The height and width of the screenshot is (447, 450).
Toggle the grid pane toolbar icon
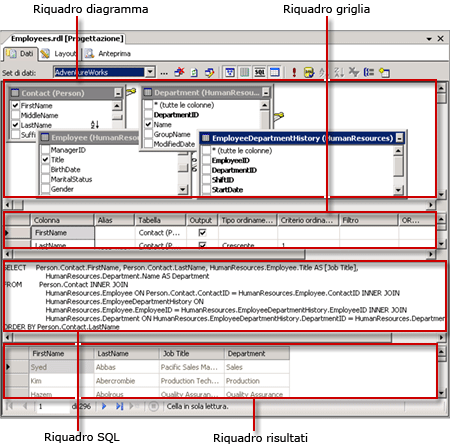tap(245, 72)
